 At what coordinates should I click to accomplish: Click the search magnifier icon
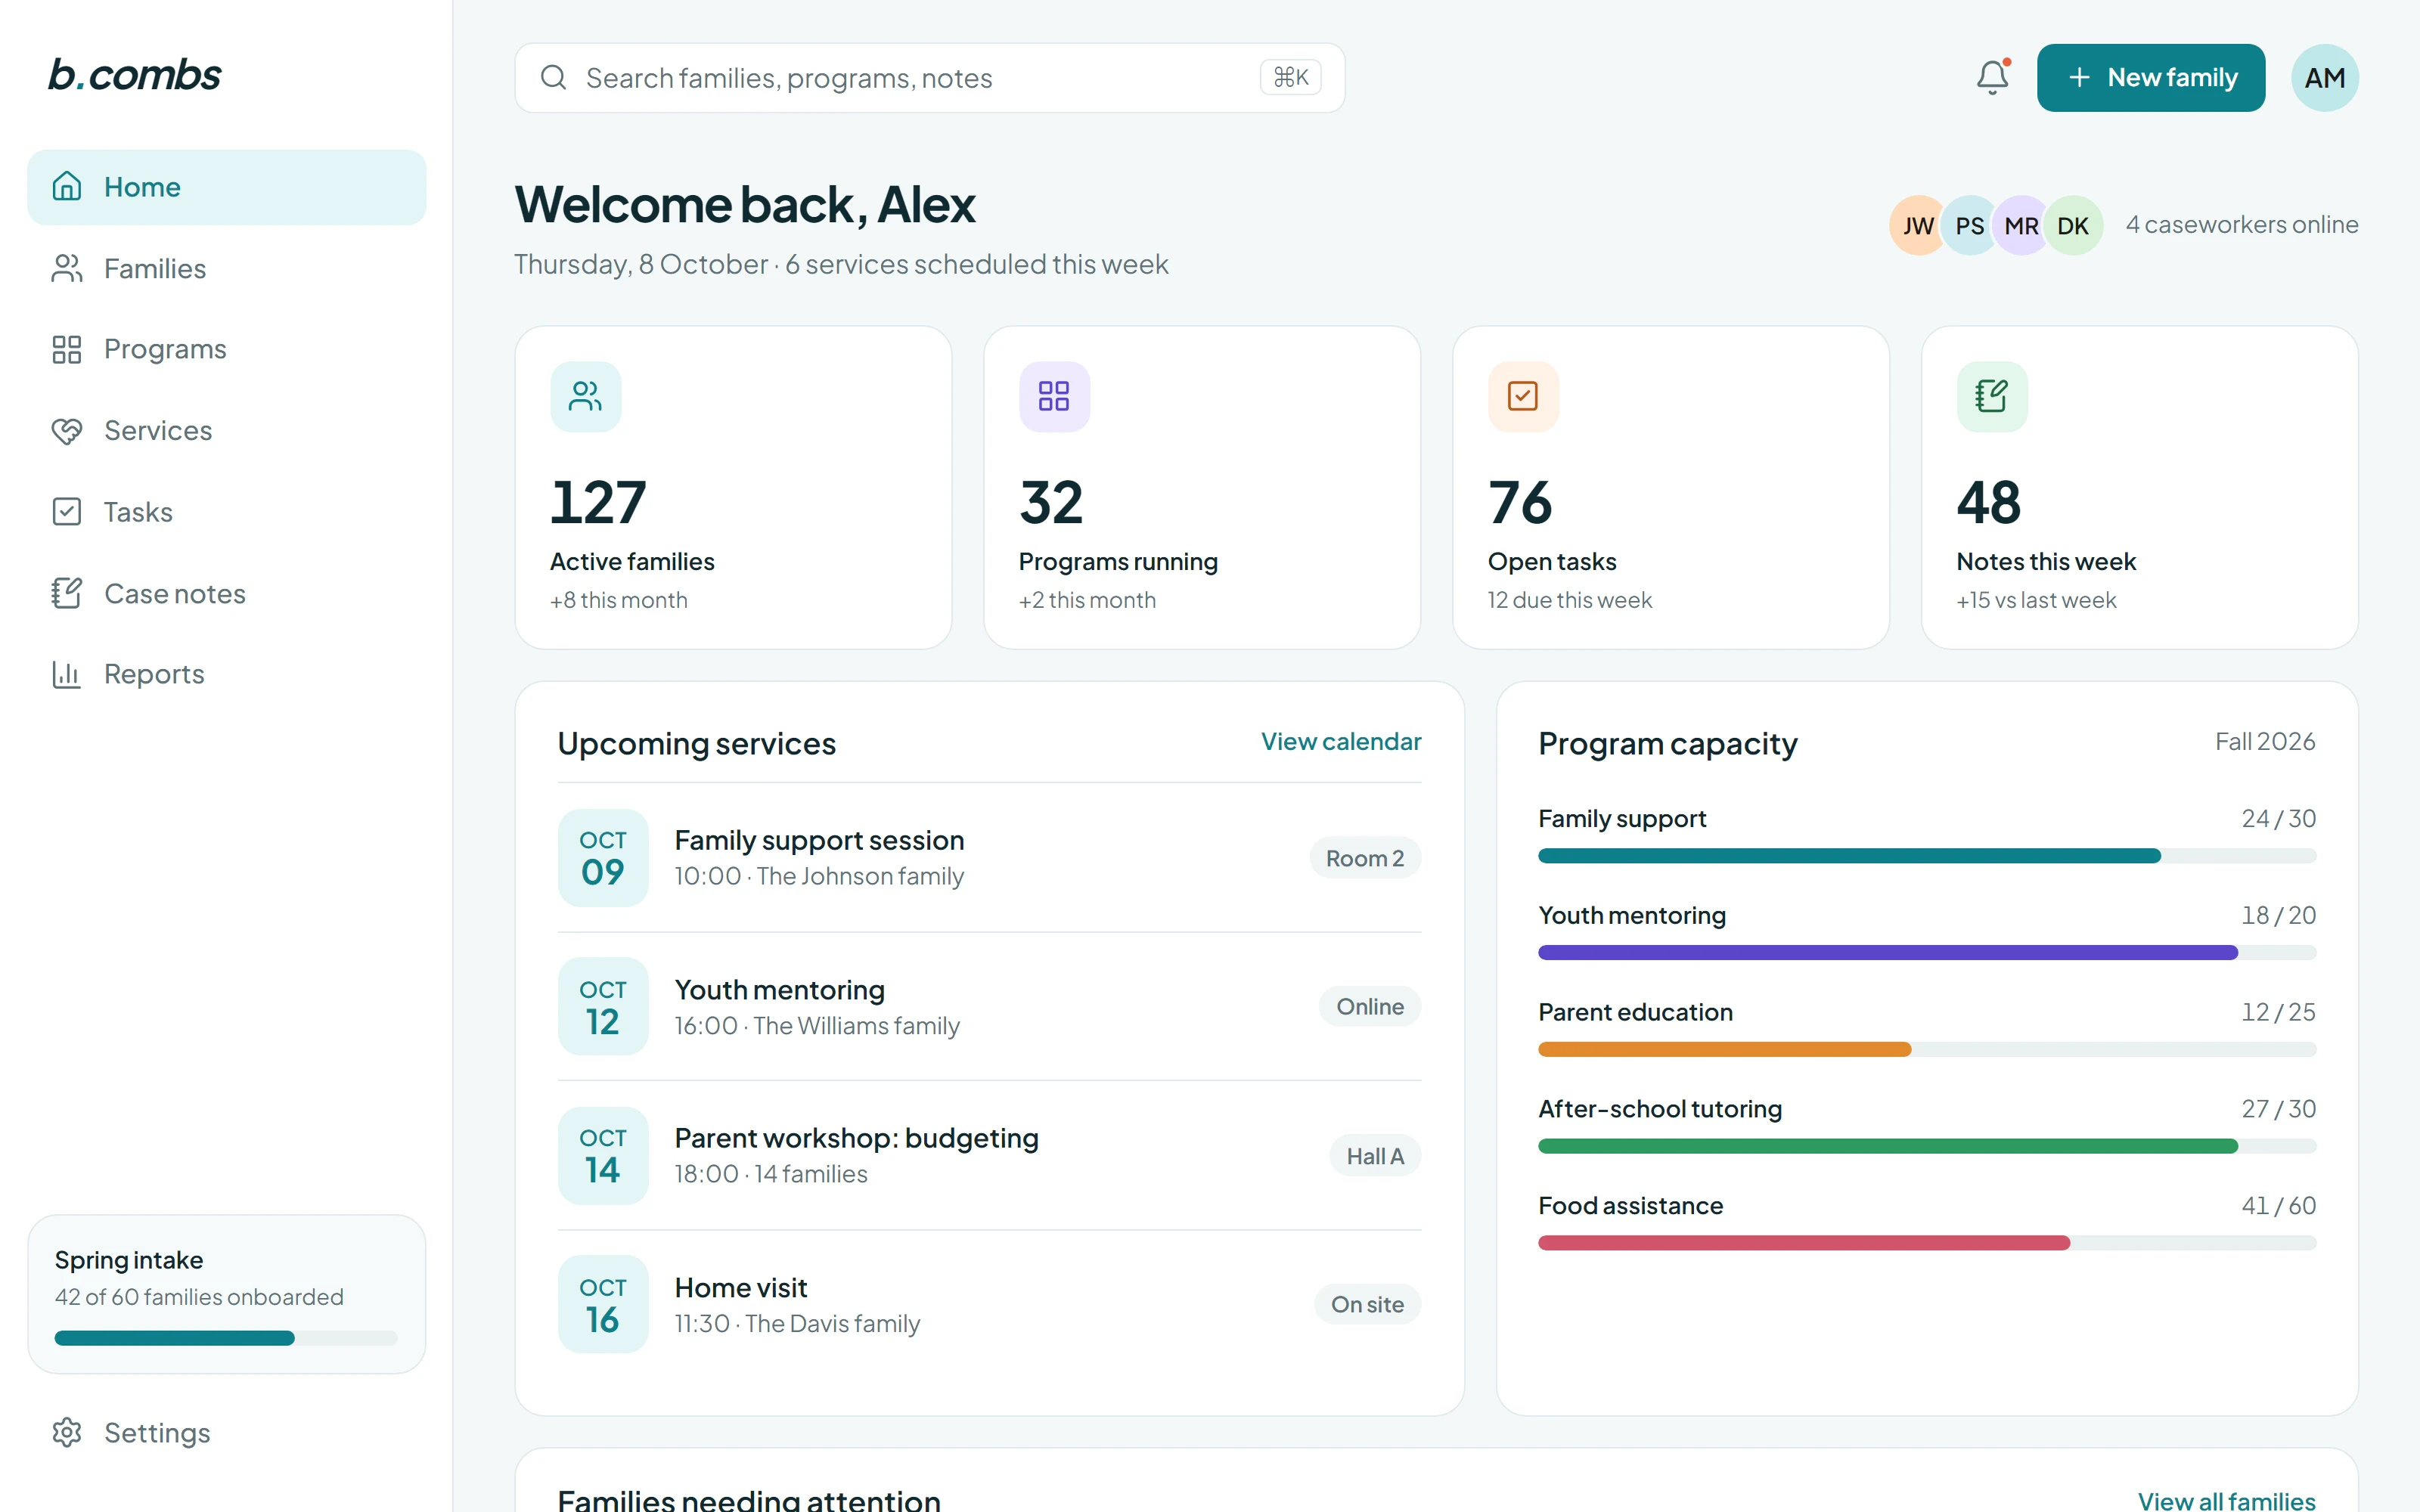(x=553, y=77)
